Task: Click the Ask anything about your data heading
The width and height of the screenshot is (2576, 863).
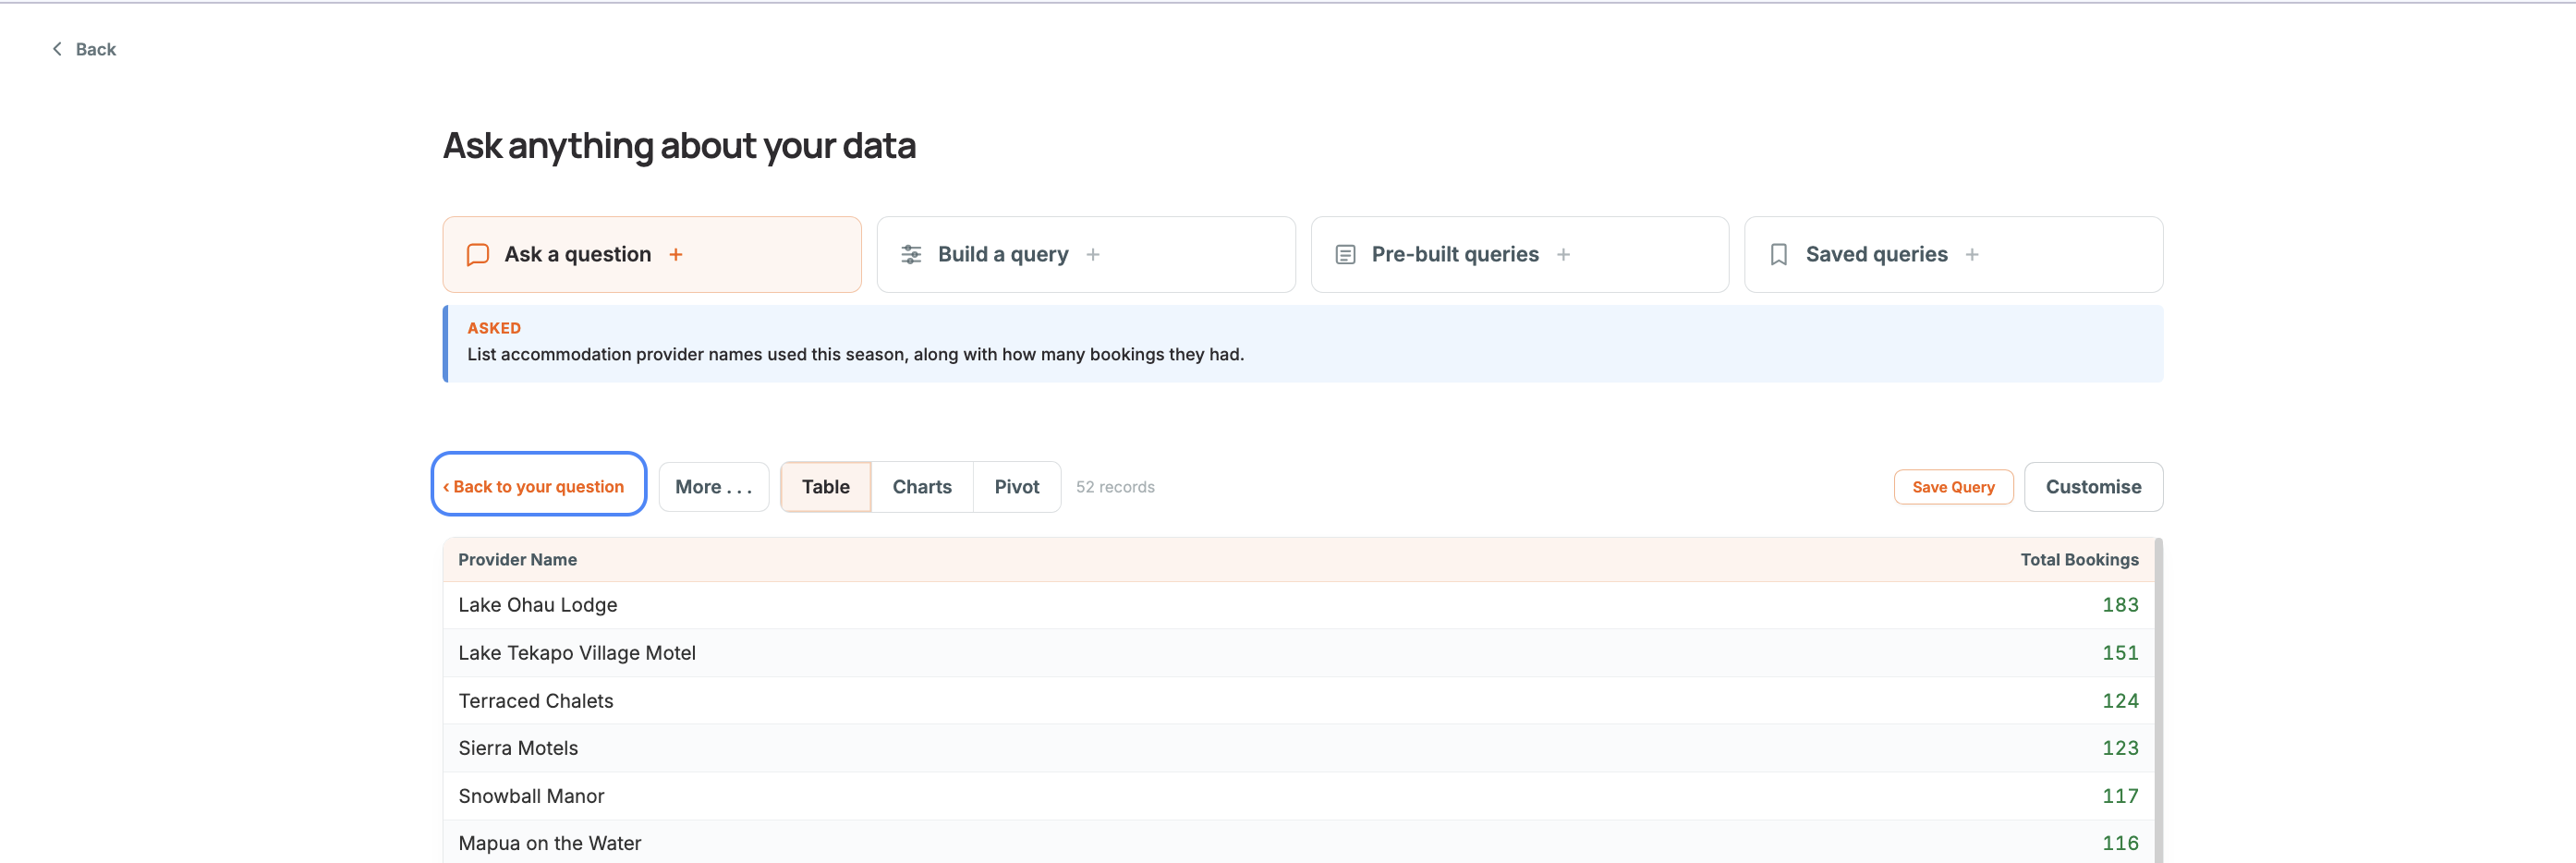Action: tap(679, 146)
